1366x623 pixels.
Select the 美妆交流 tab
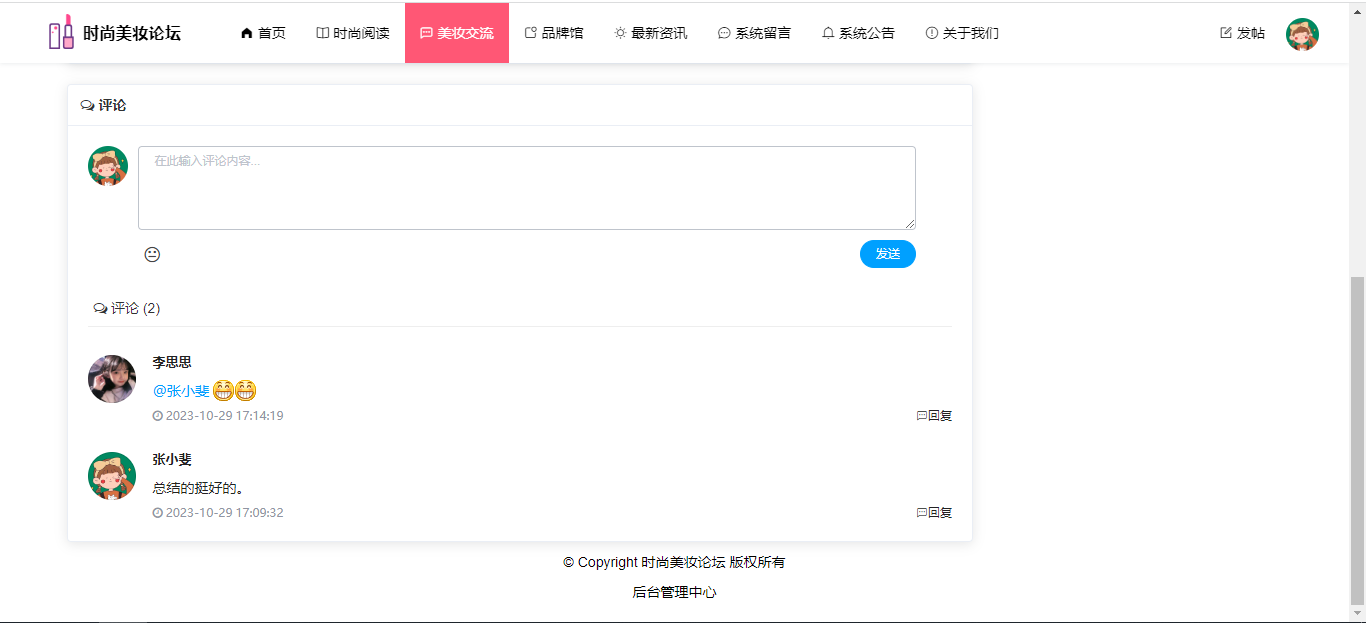coord(457,33)
